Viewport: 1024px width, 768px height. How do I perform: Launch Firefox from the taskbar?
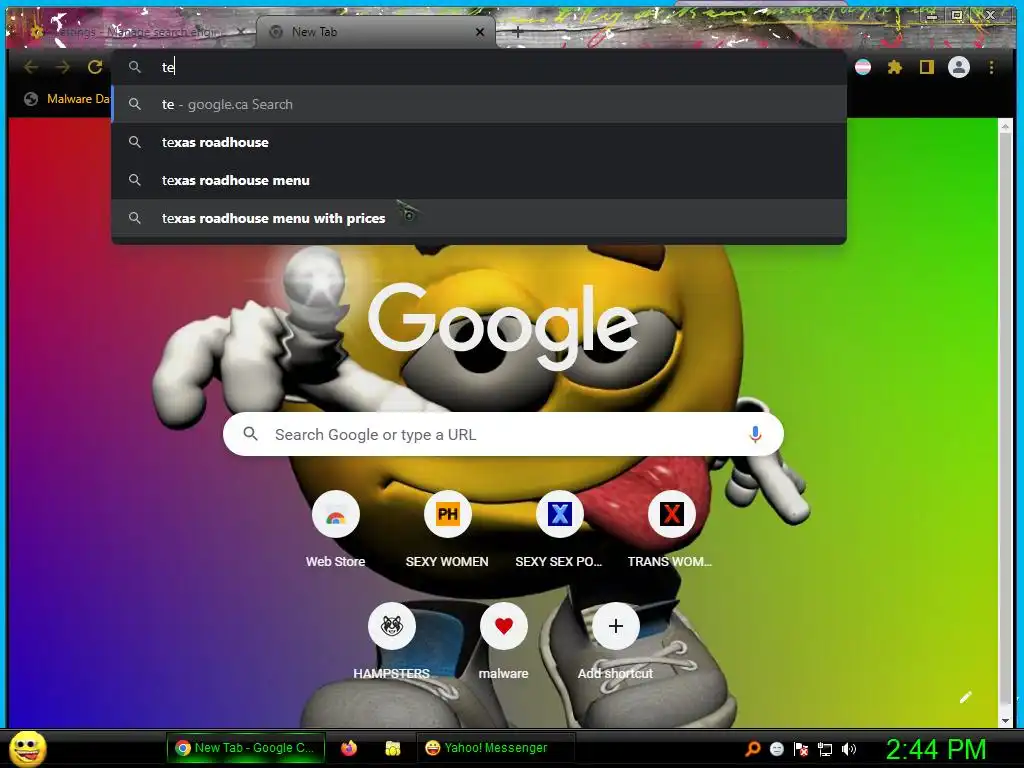(x=349, y=748)
